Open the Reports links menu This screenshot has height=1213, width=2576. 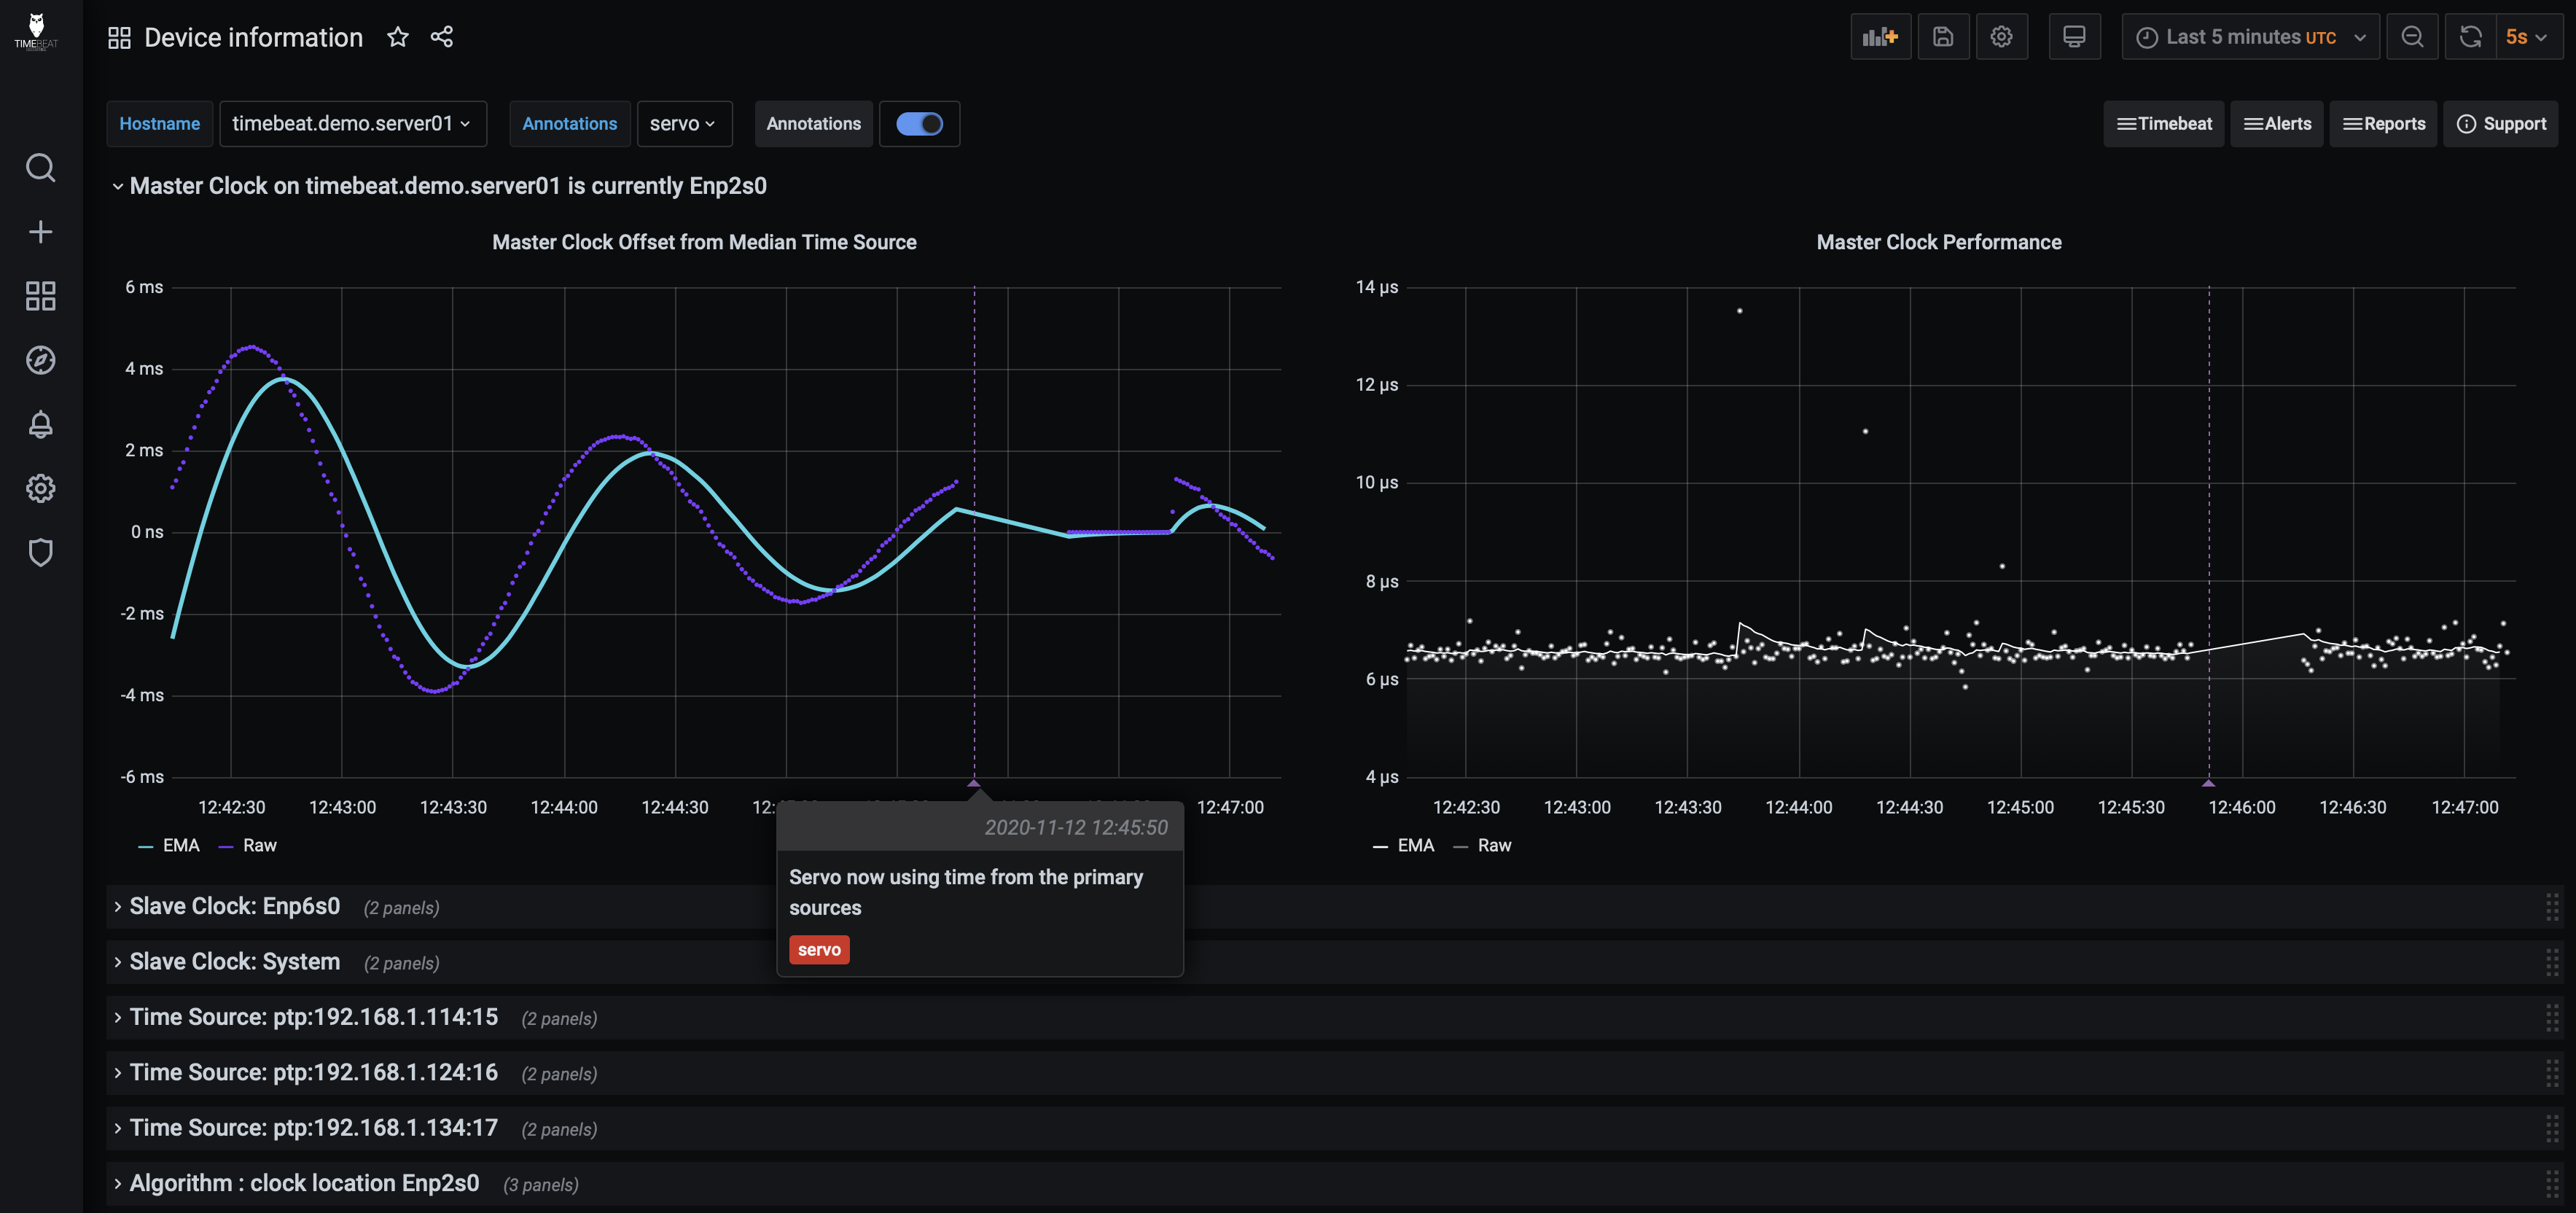tap(2384, 124)
